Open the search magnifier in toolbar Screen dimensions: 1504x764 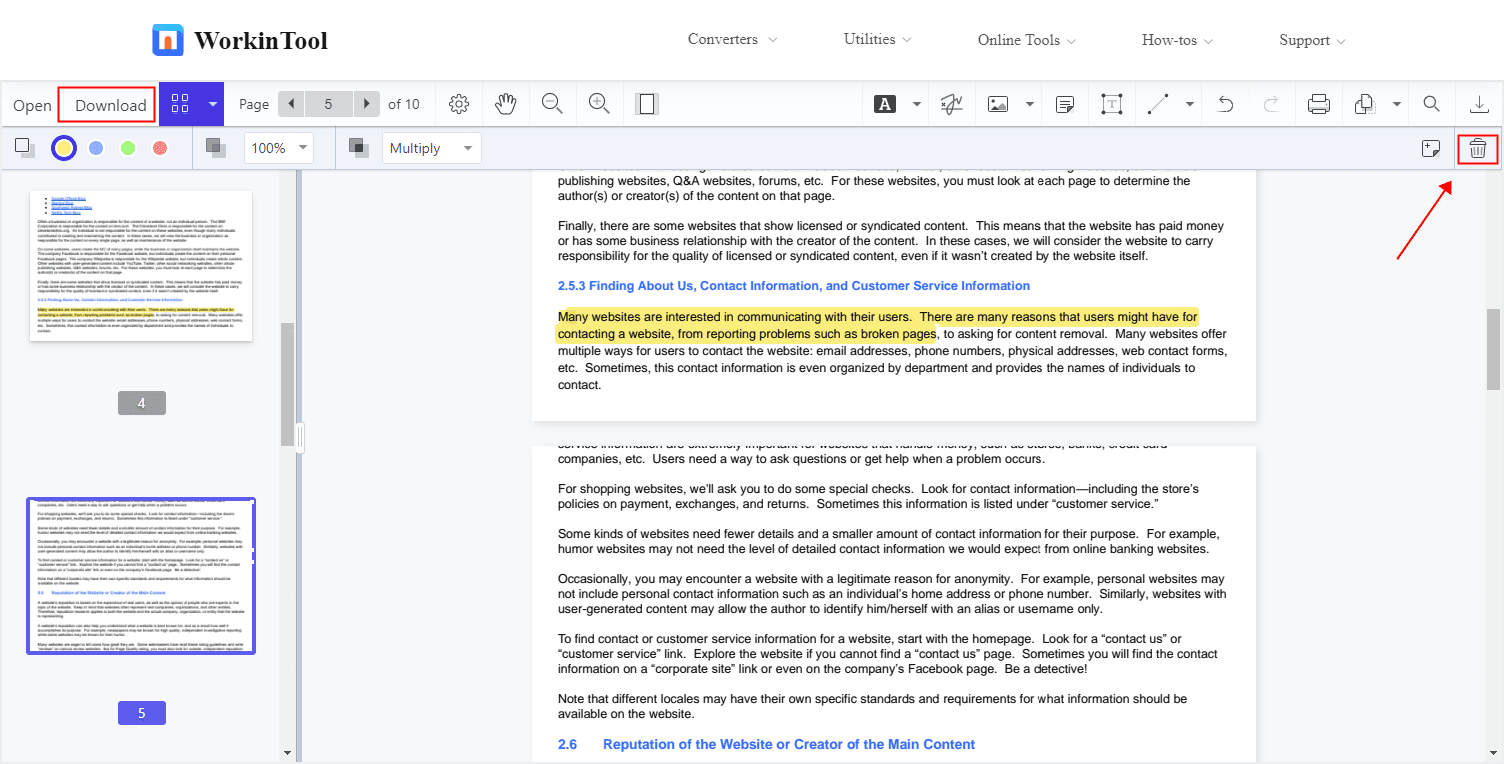(1432, 104)
